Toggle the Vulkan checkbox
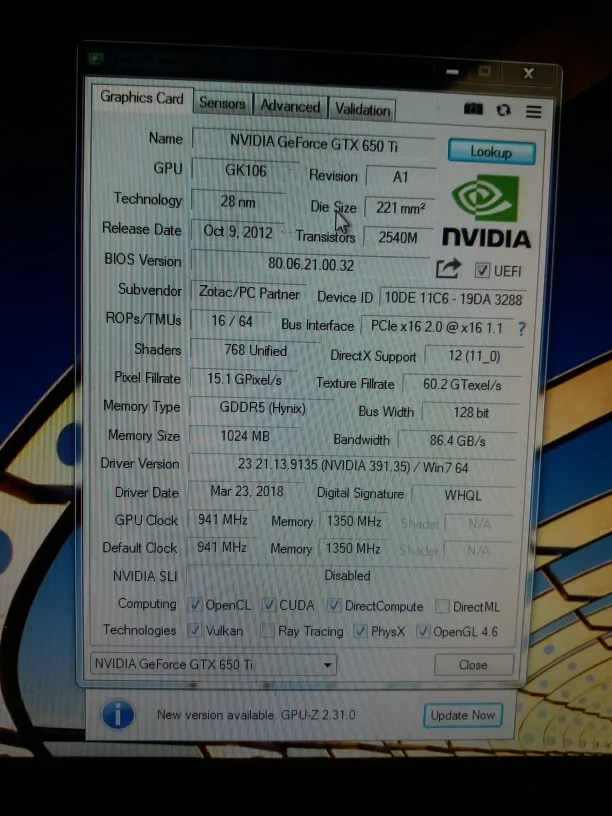The width and height of the screenshot is (612, 816). (194, 630)
